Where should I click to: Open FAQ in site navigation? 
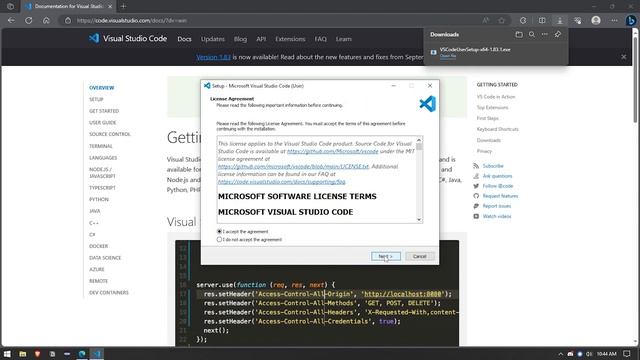click(x=320, y=39)
